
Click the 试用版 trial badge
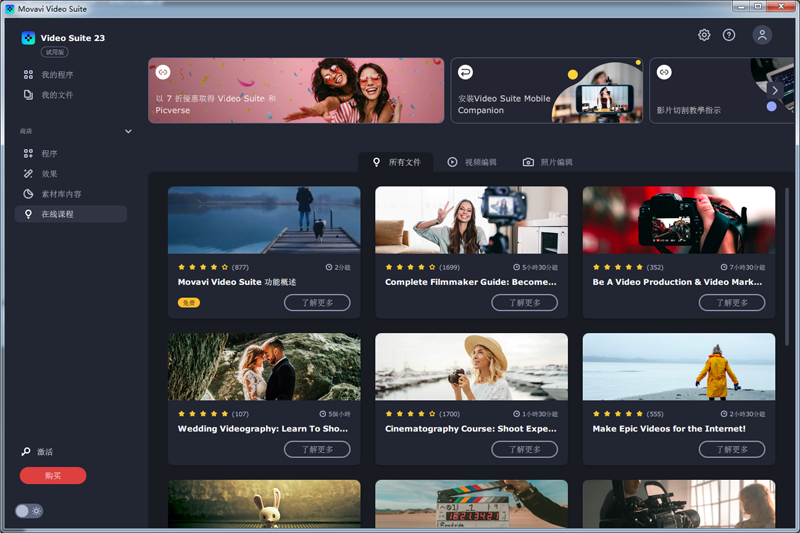[55, 52]
